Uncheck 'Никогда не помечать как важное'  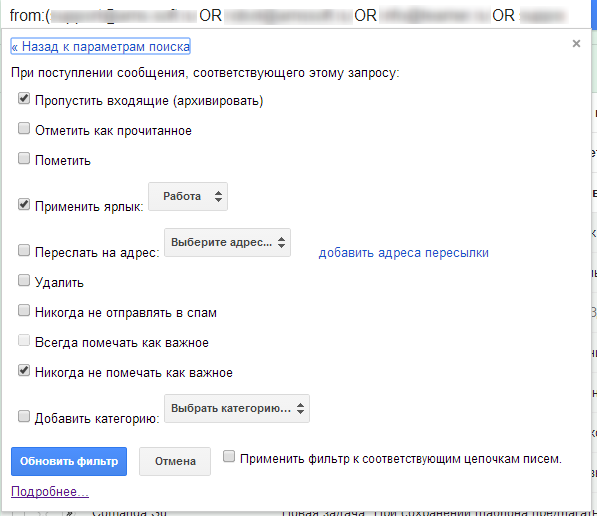coord(24,371)
